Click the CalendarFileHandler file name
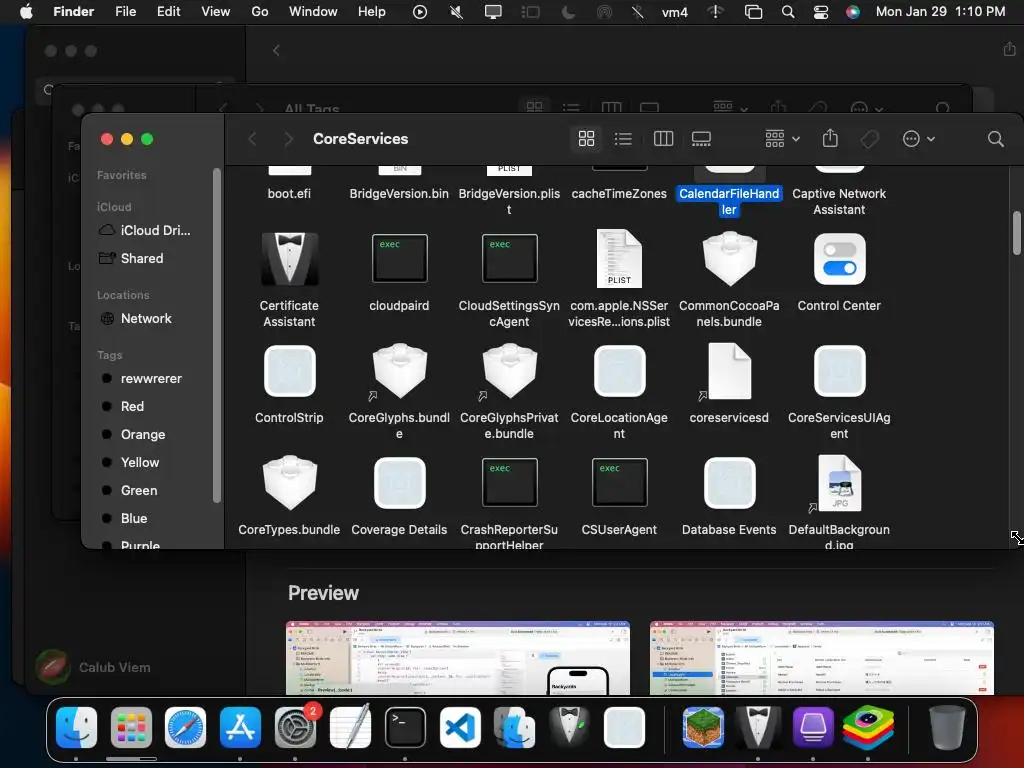The height and width of the screenshot is (768, 1024). click(x=729, y=202)
